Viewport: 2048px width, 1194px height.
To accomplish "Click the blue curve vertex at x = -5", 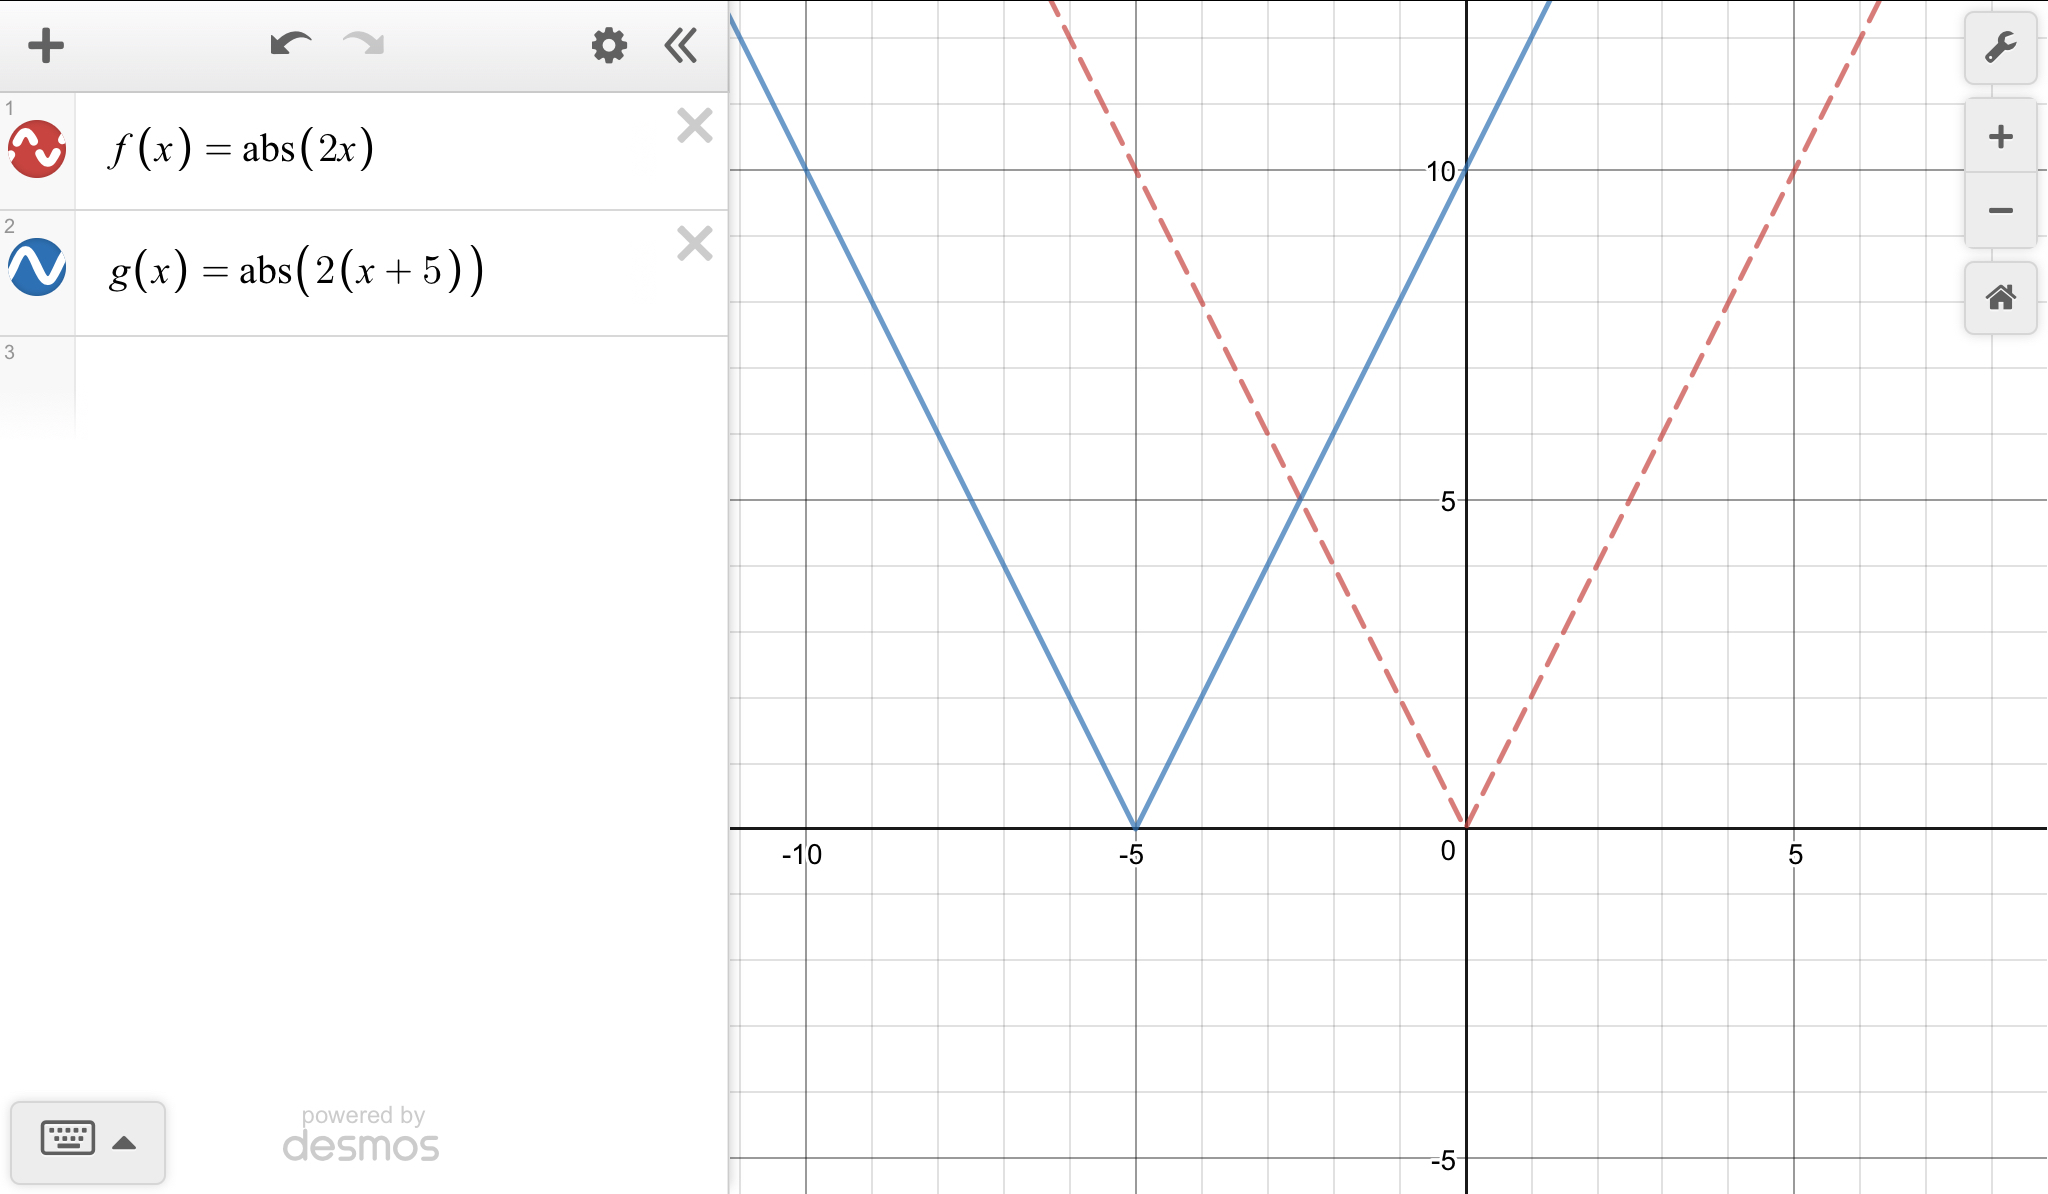I will pos(1135,827).
